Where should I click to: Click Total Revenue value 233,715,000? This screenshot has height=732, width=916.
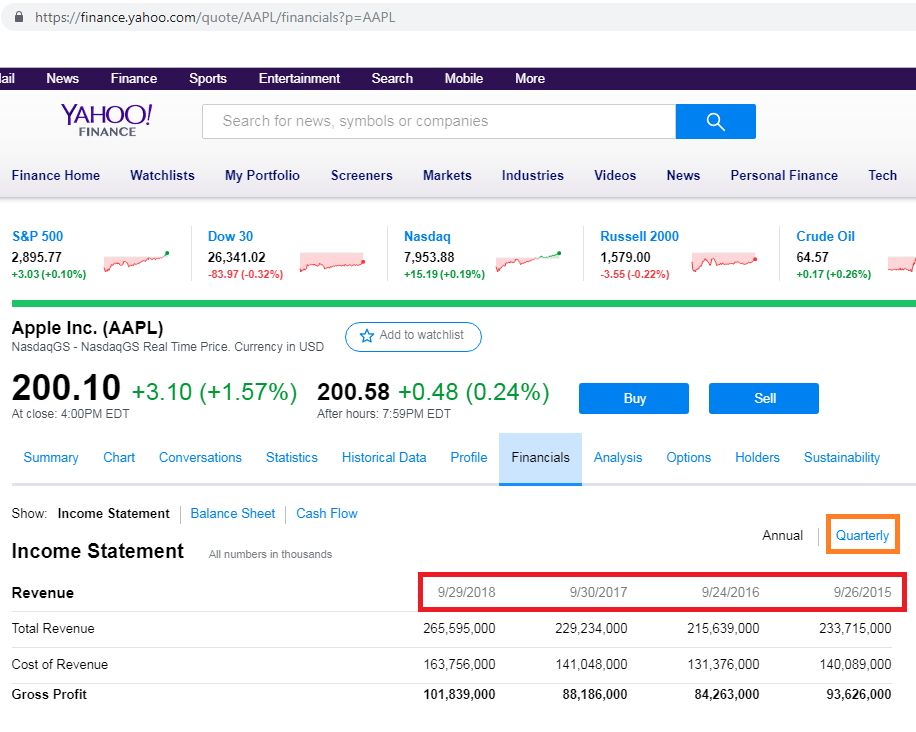(x=855, y=629)
